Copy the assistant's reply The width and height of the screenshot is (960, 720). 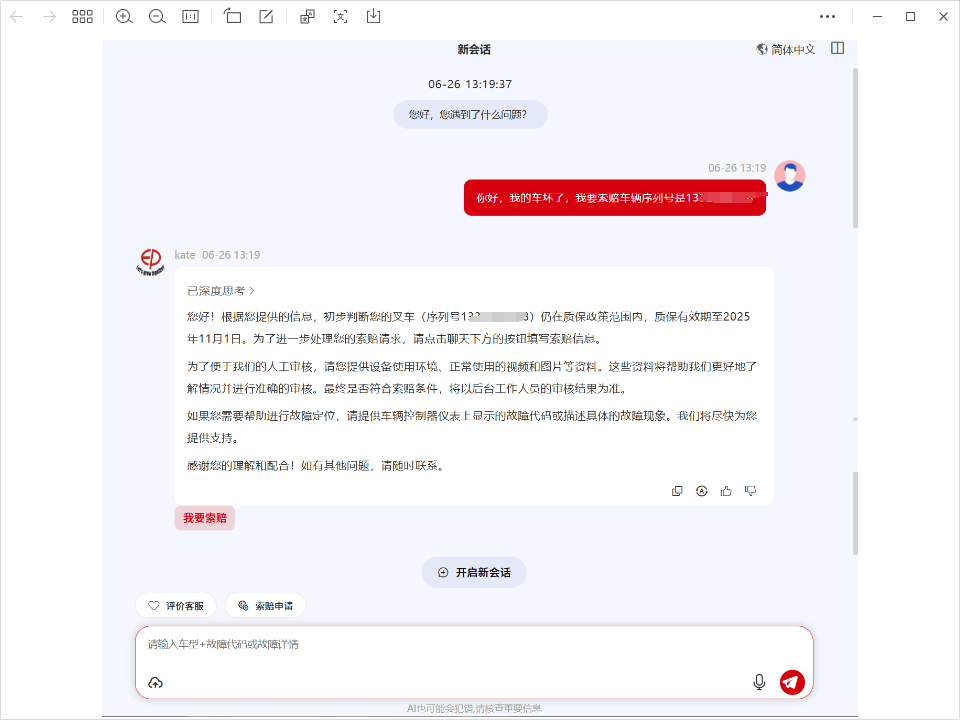[677, 491]
